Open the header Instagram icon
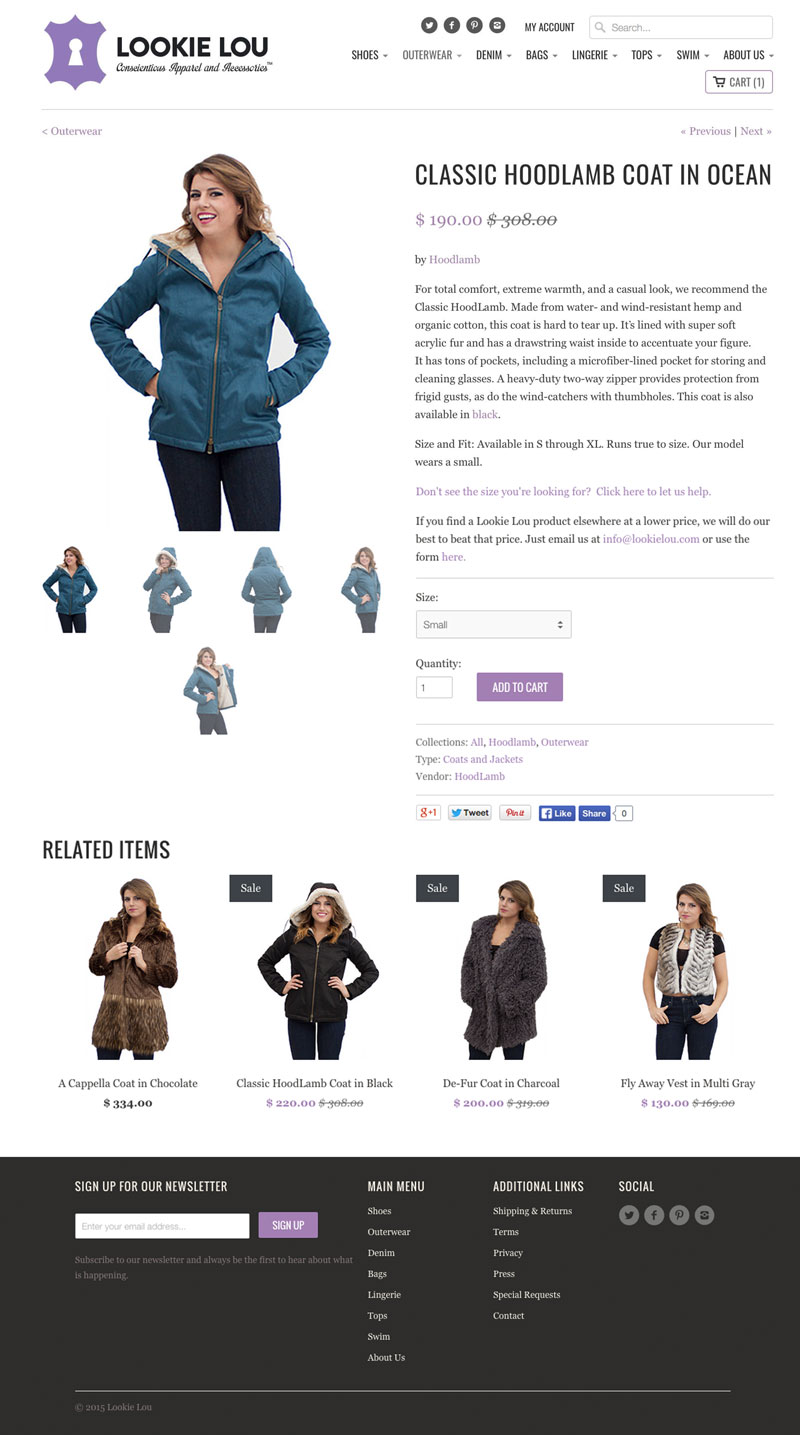The image size is (800, 1435). coord(498,25)
